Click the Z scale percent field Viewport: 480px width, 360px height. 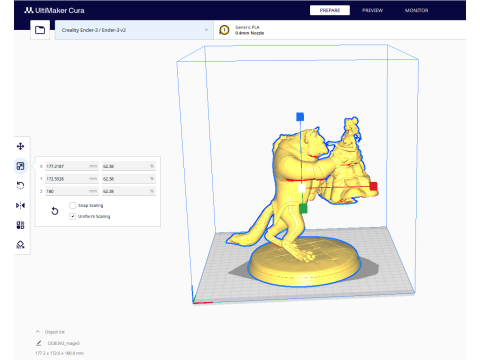(129, 191)
